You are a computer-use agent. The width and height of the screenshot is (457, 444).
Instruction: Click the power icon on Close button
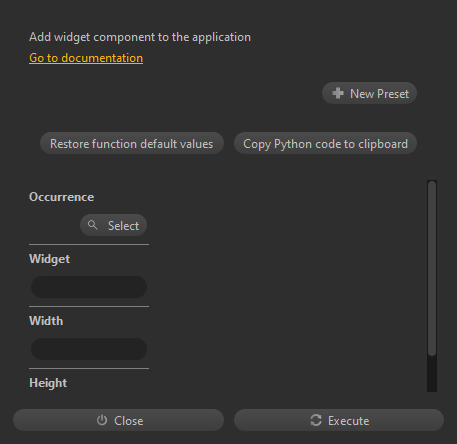(x=102, y=420)
